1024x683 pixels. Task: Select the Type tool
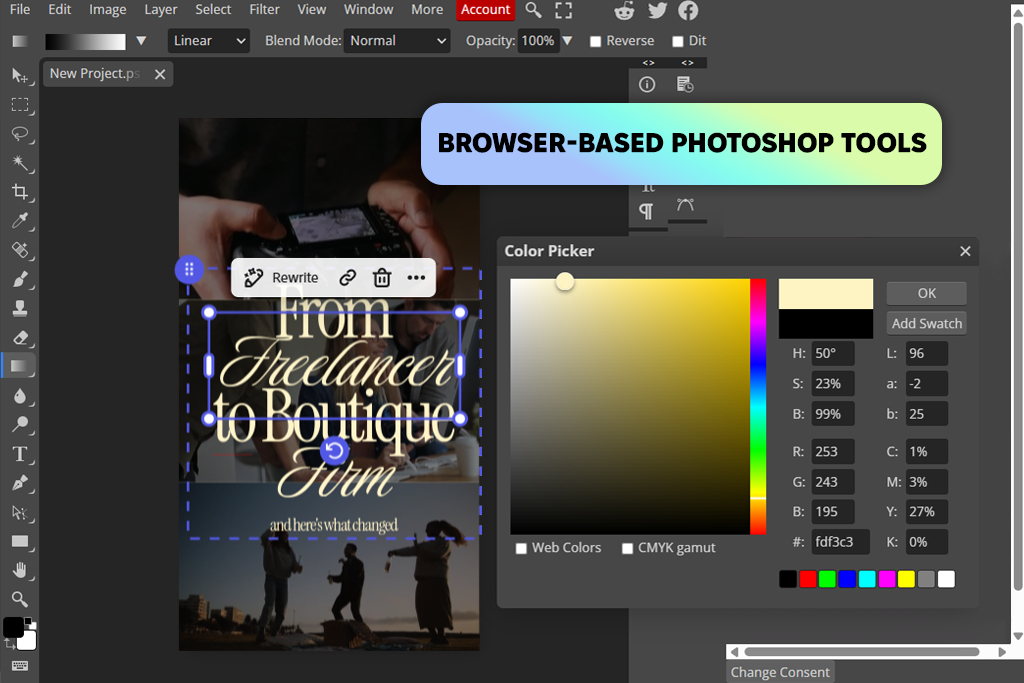20,453
